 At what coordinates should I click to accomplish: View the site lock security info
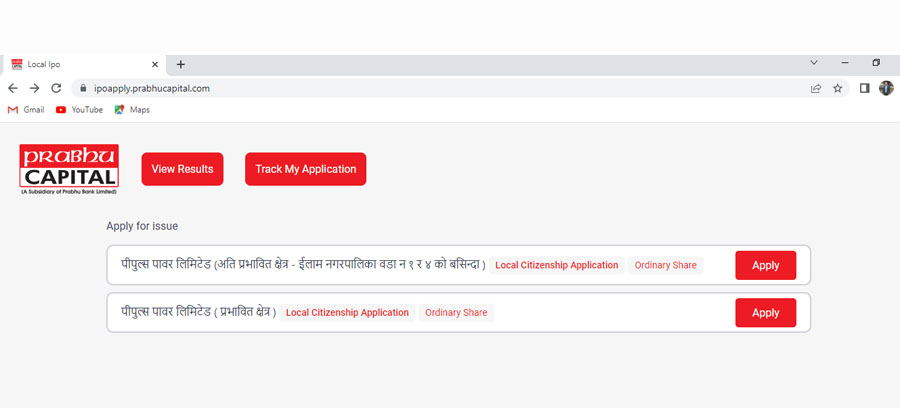pyautogui.click(x=82, y=88)
